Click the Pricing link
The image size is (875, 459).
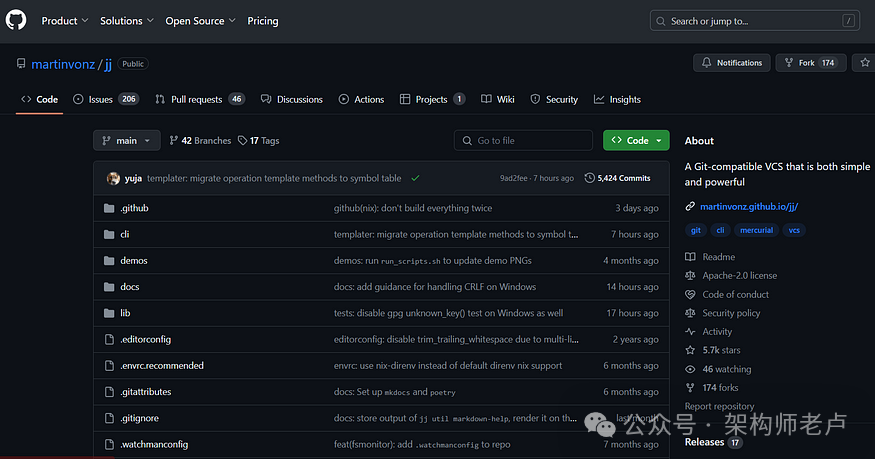tap(263, 20)
